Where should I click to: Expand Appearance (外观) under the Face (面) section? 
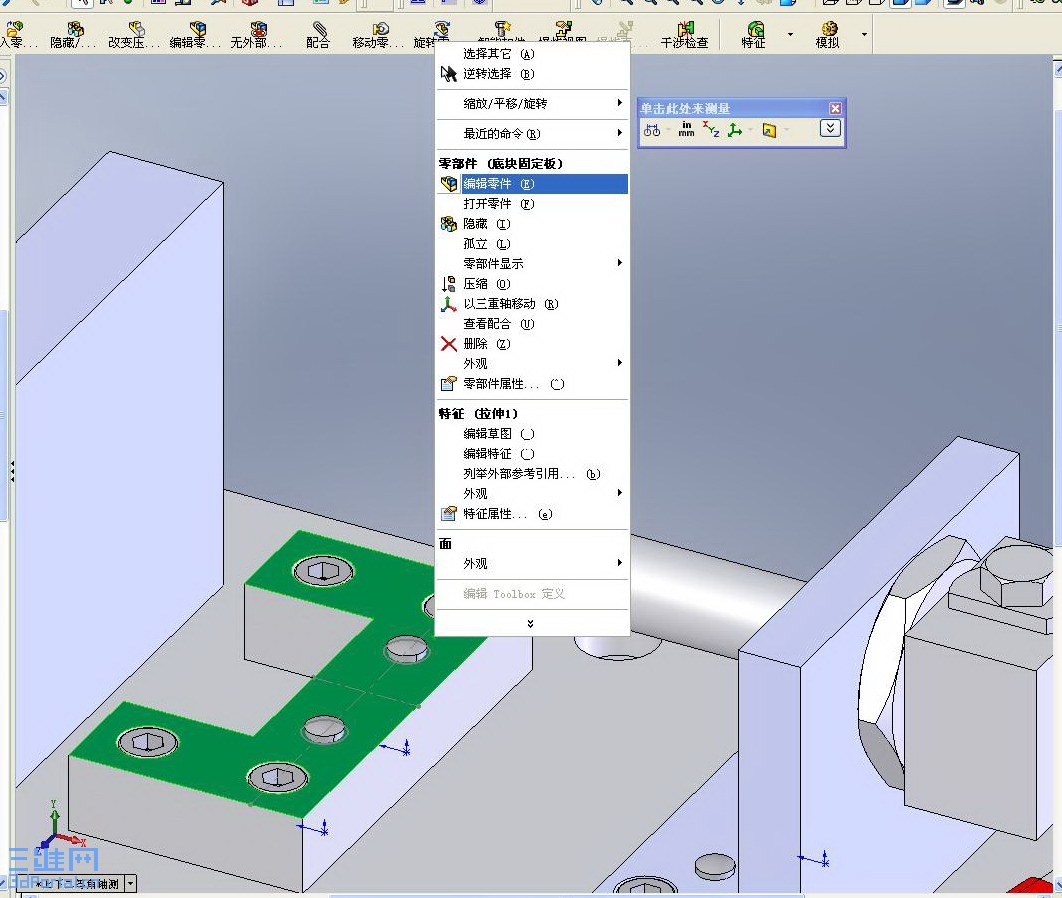coord(532,563)
